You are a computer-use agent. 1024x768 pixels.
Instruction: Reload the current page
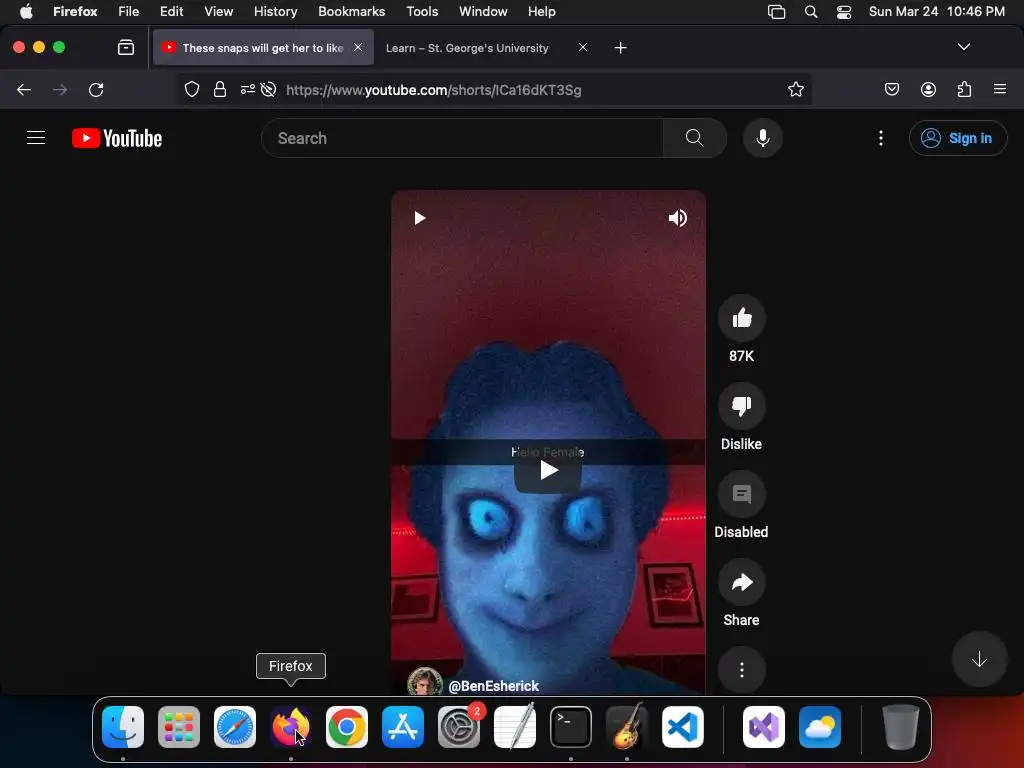tap(96, 89)
